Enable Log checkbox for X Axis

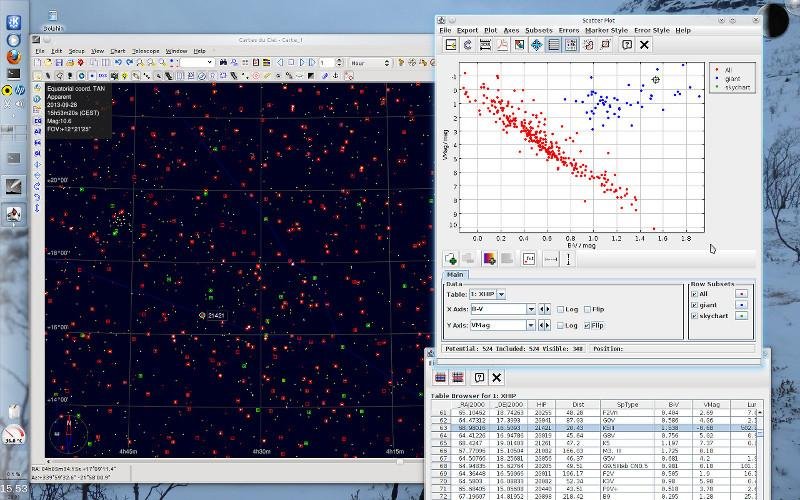pyautogui.click(x=561, y=309)
